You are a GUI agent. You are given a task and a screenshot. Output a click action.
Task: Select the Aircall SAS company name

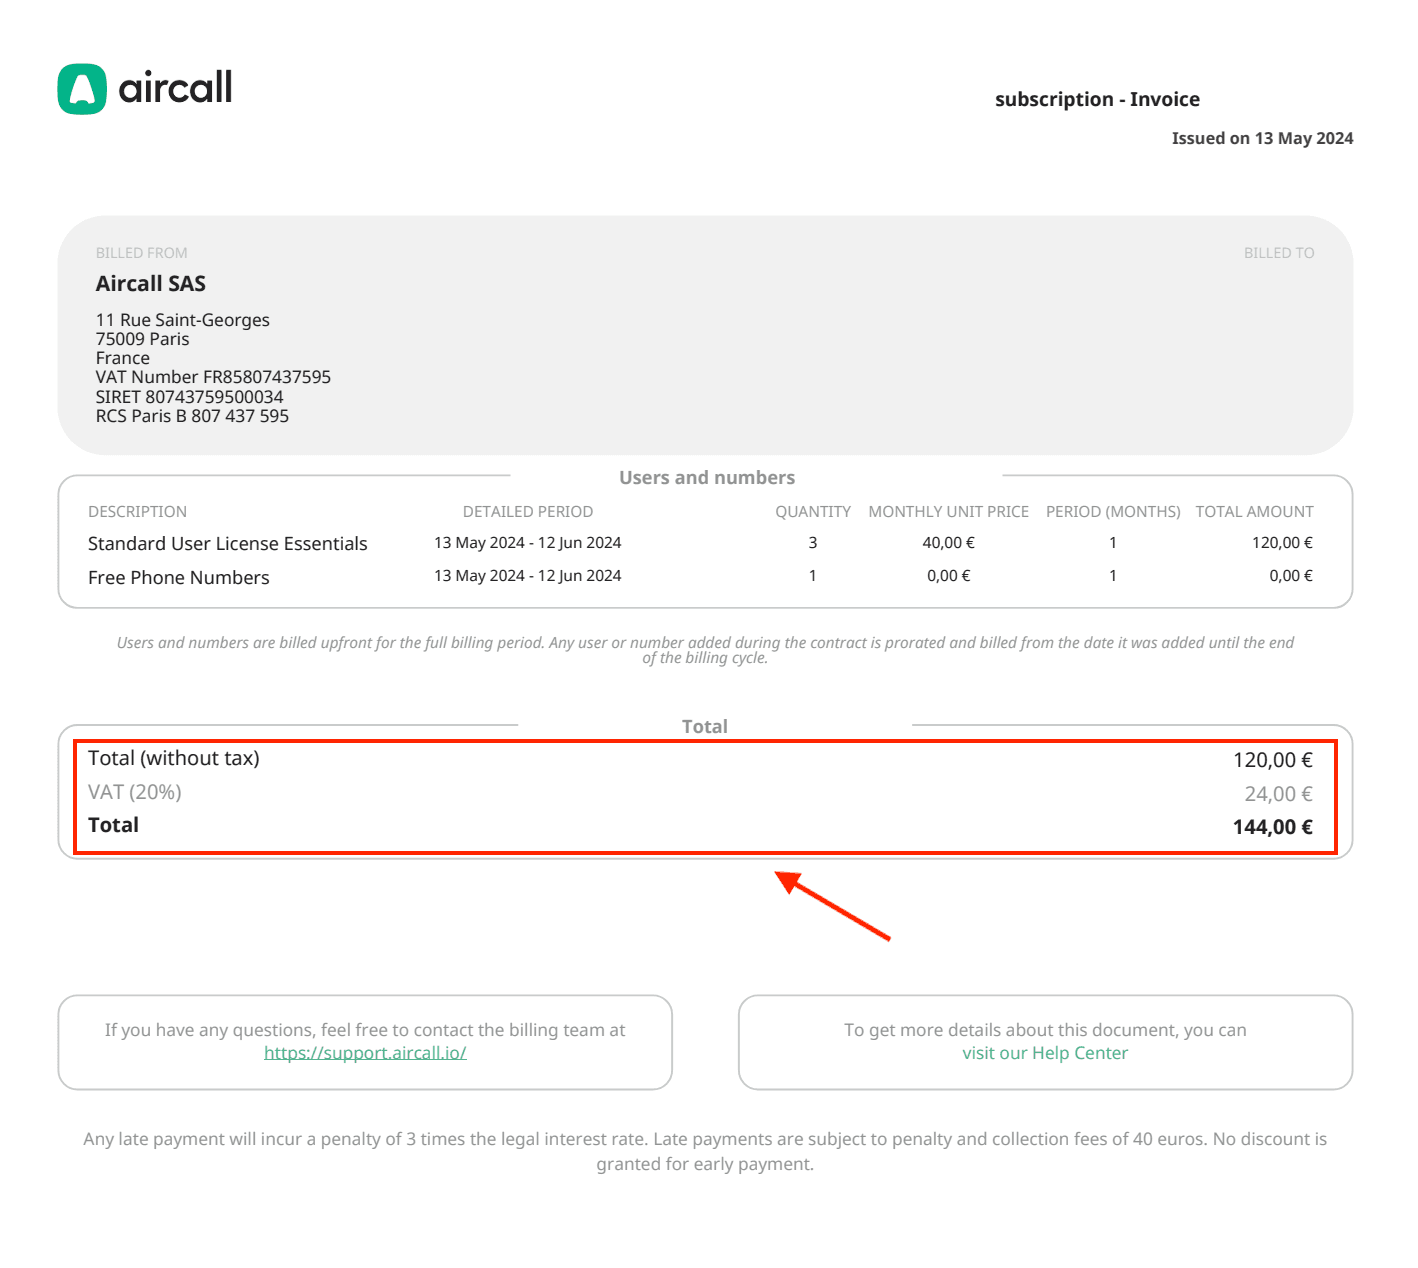click(151, 284)
